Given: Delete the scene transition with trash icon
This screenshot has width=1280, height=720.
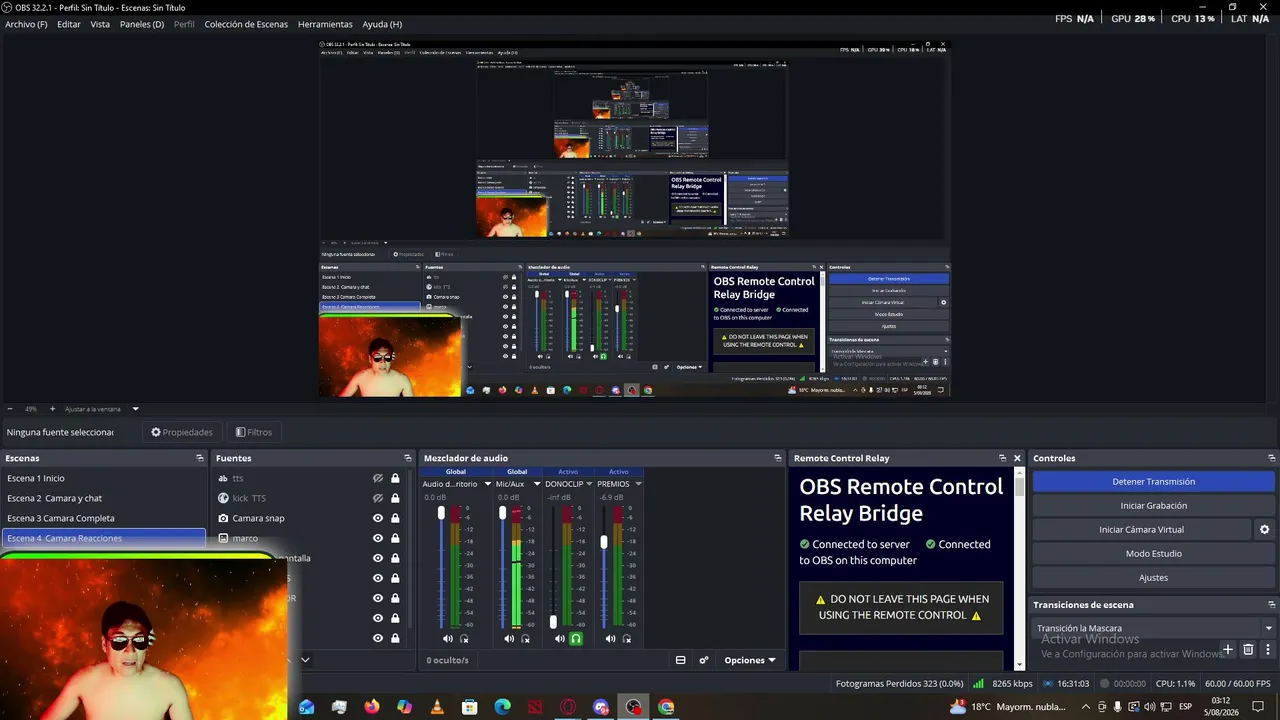Looking at the screenshot, I should tap(1248, 650).
